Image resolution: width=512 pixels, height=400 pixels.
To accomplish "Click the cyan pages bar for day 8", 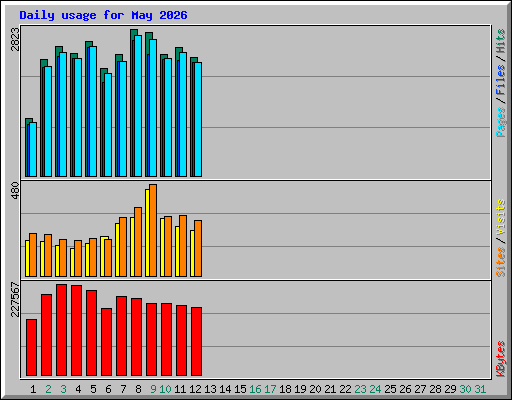I will (138, 106).
